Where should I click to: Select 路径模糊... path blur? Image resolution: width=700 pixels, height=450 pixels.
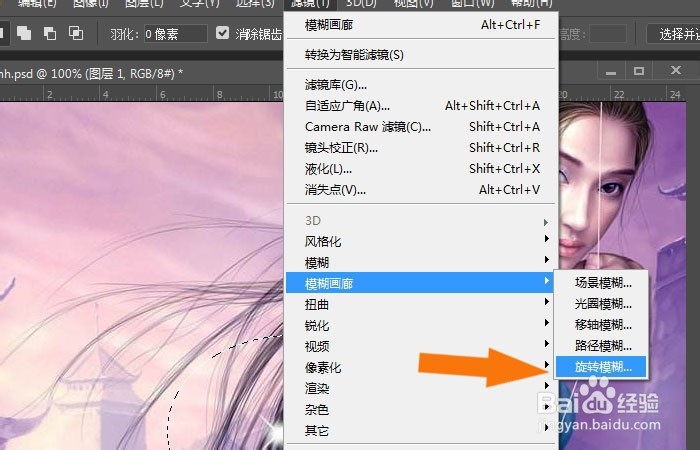click(601, 346)
